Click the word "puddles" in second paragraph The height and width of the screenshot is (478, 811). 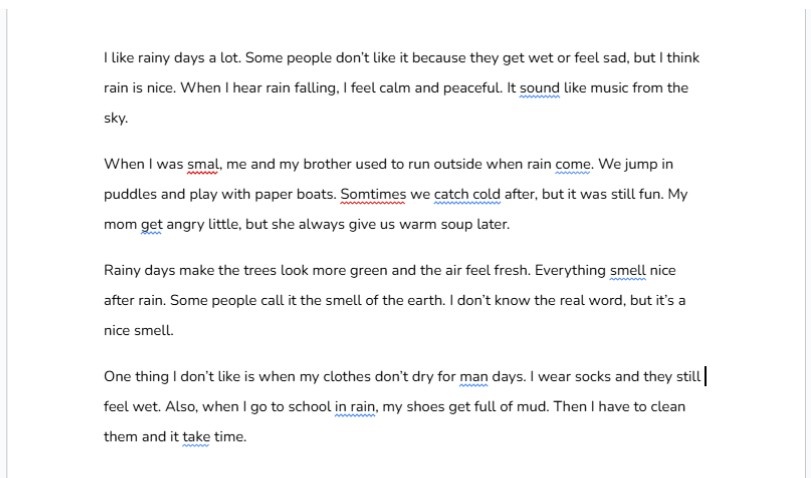pyautogui.click(x=130, y=195)
